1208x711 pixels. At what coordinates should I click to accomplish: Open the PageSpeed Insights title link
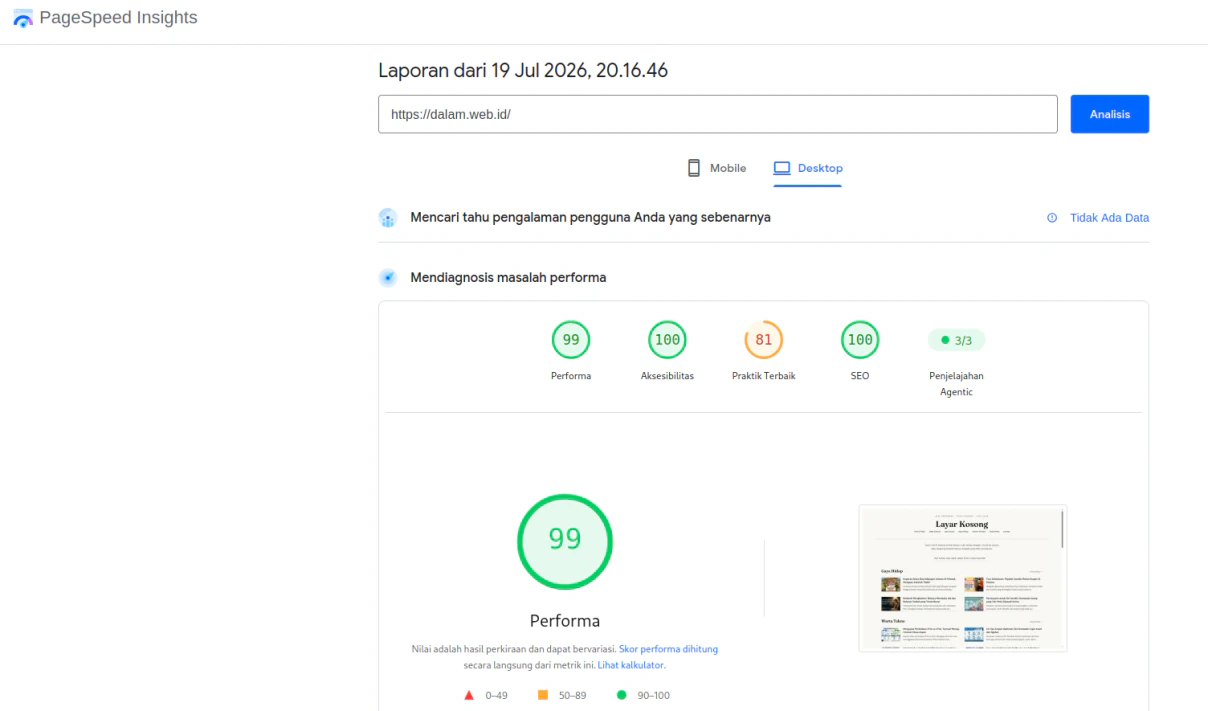click(118, 18)
